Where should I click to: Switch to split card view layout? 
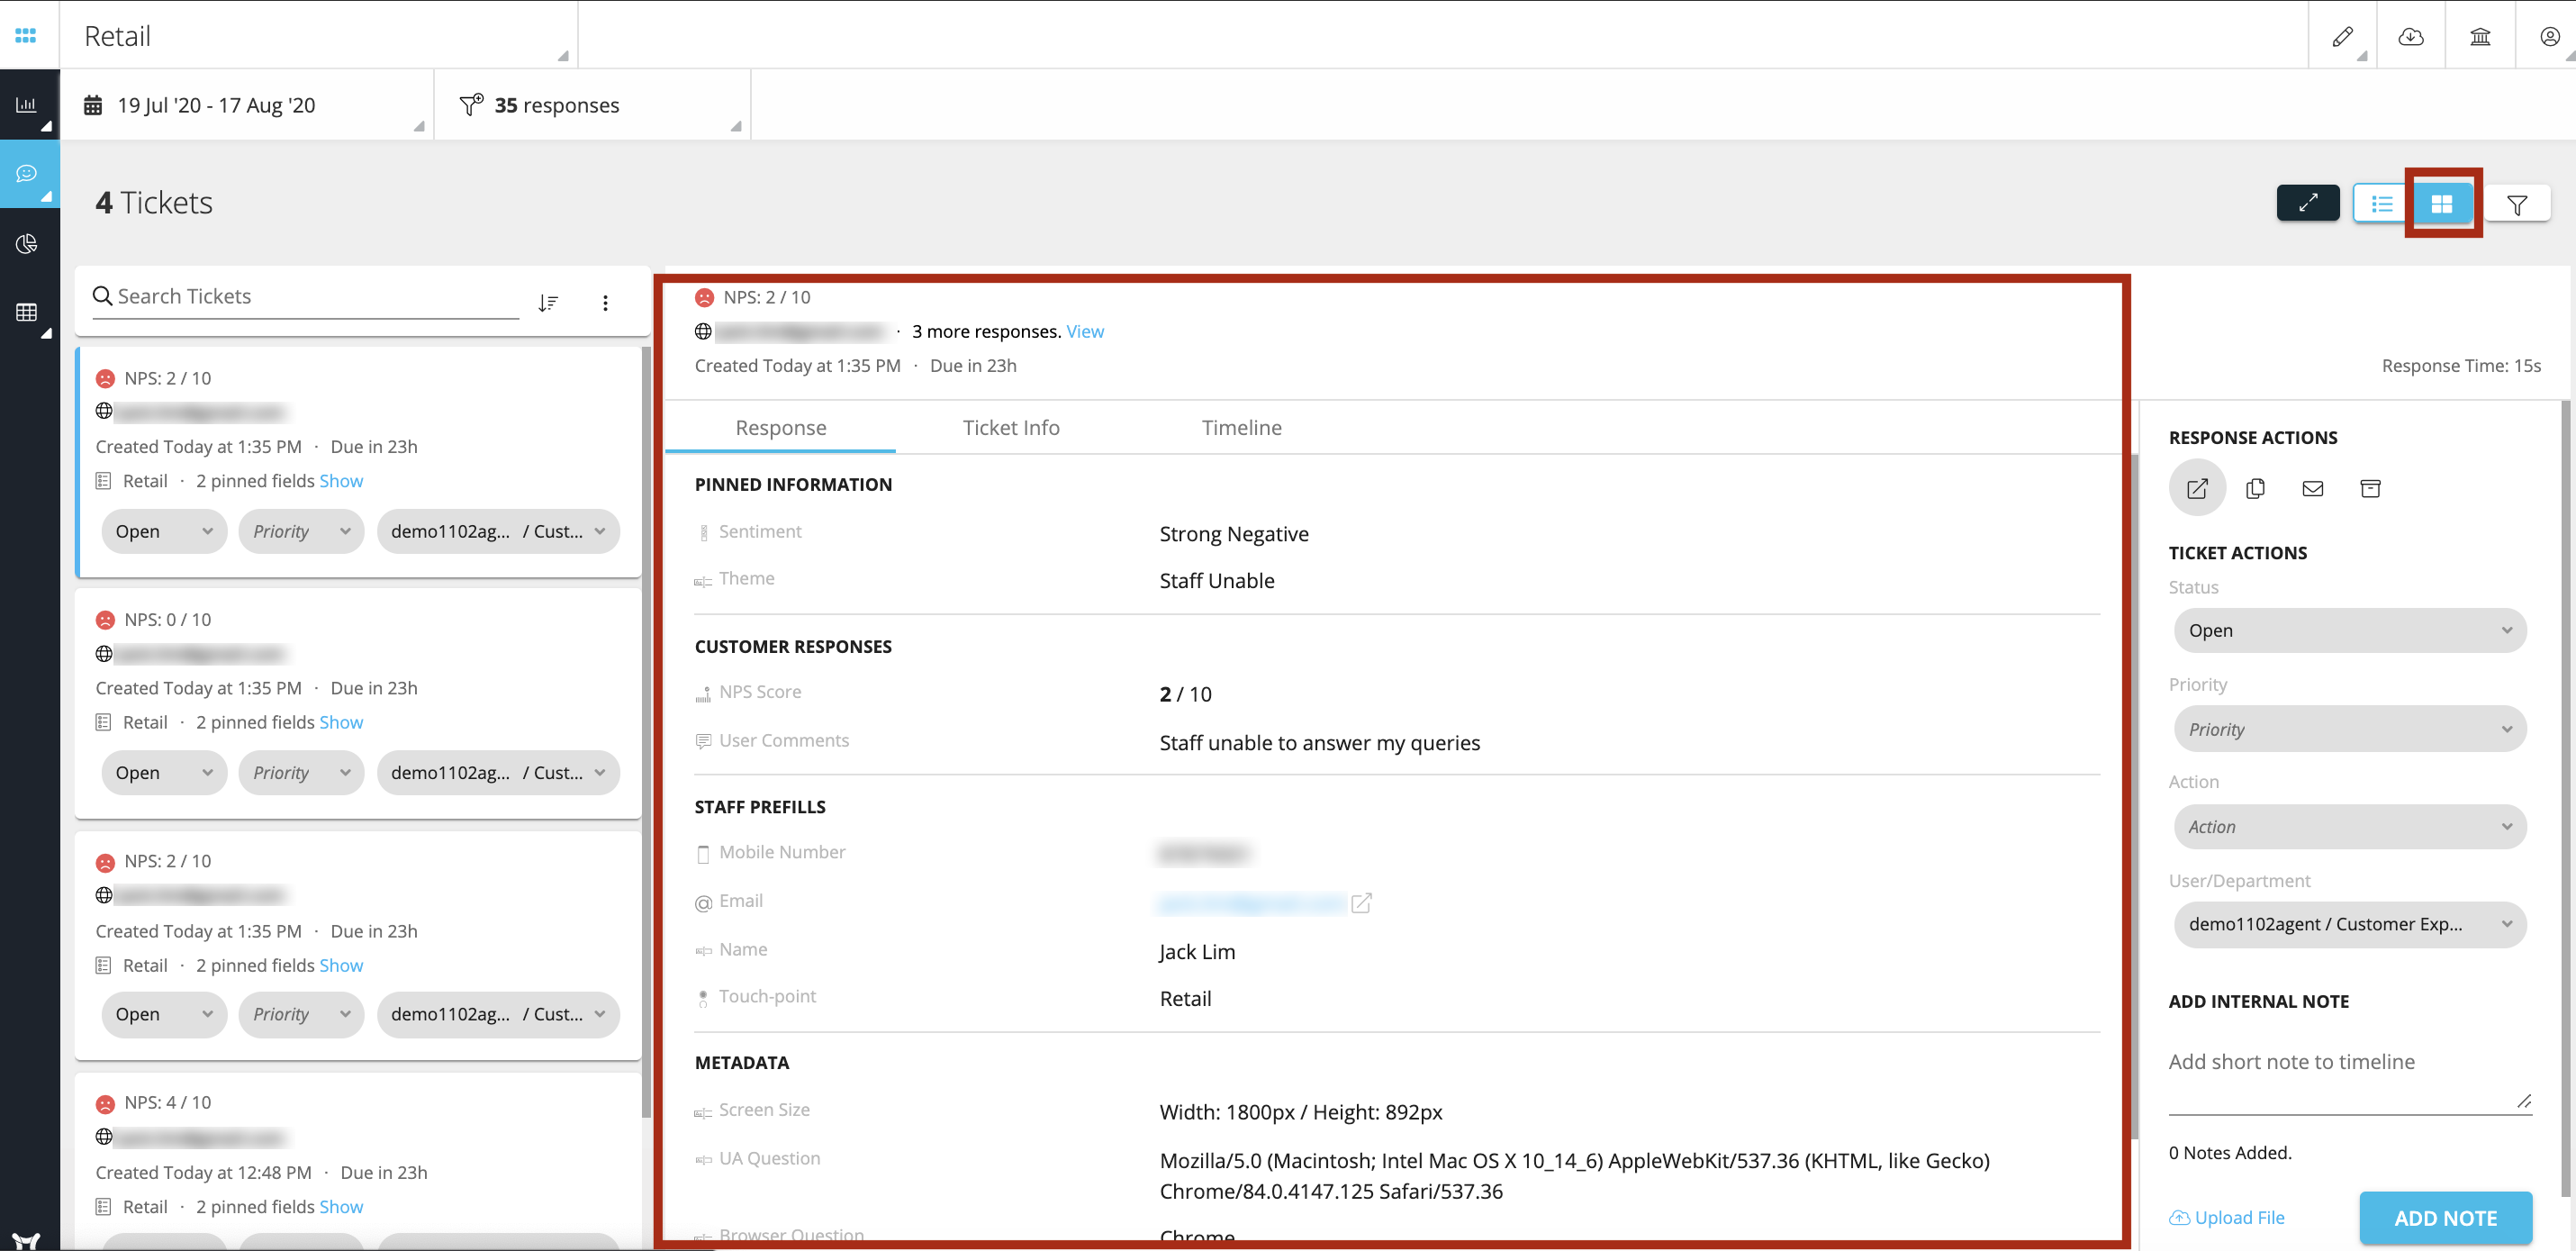(2442, 204)
